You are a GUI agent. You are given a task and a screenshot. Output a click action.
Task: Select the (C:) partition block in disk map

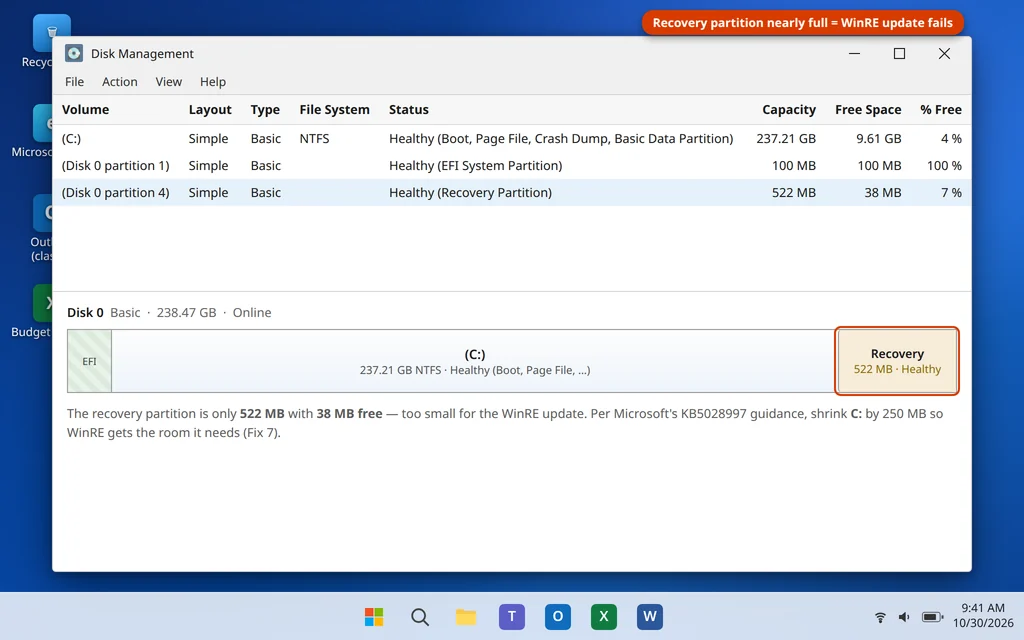click(x=474, y=361)
